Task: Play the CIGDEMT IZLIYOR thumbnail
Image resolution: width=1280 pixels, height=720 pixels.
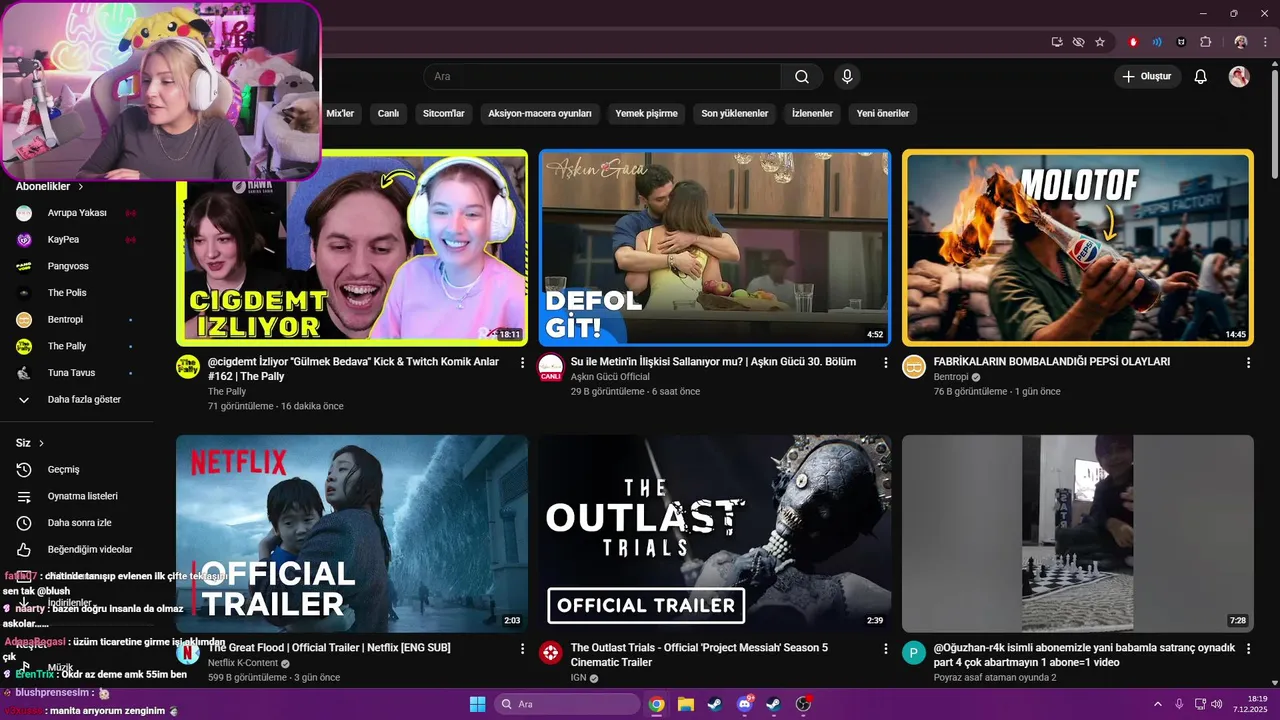Action: 352,247
